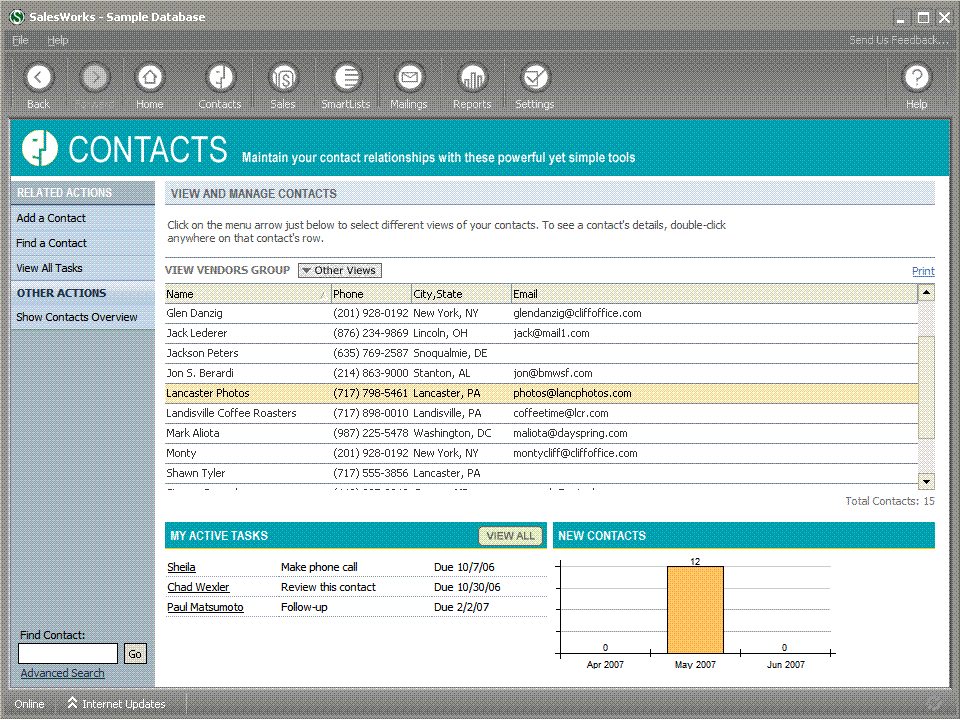Select Add a Contact action

pyautogui.click(x=51, y=218)
